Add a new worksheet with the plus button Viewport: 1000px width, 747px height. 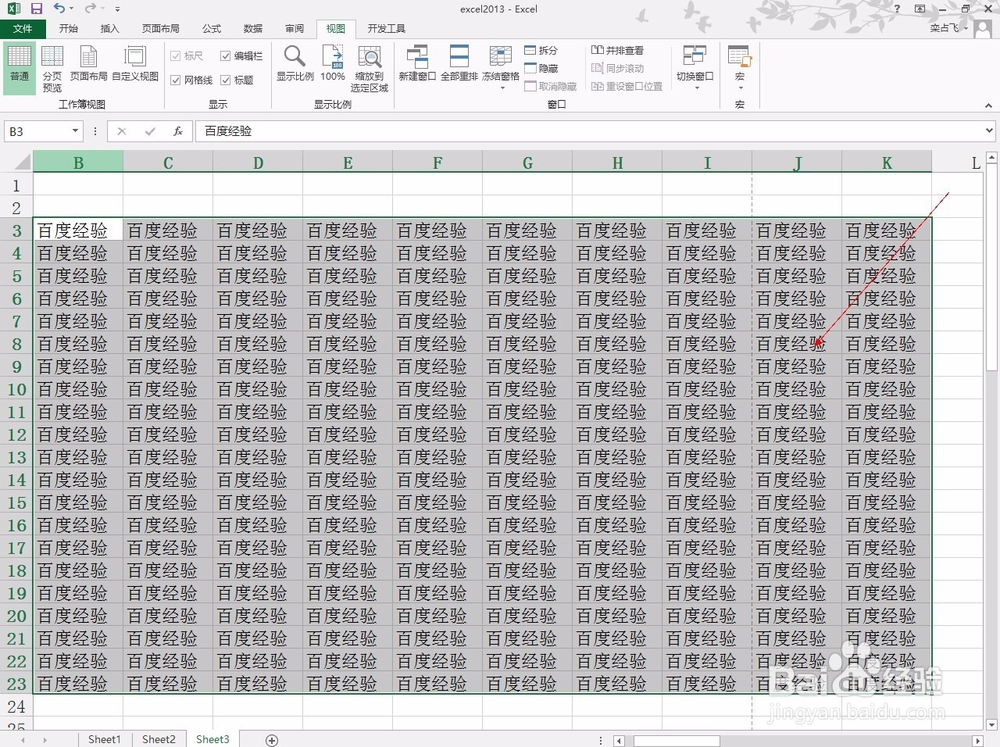pyautogui.click(x=270, y=739)
